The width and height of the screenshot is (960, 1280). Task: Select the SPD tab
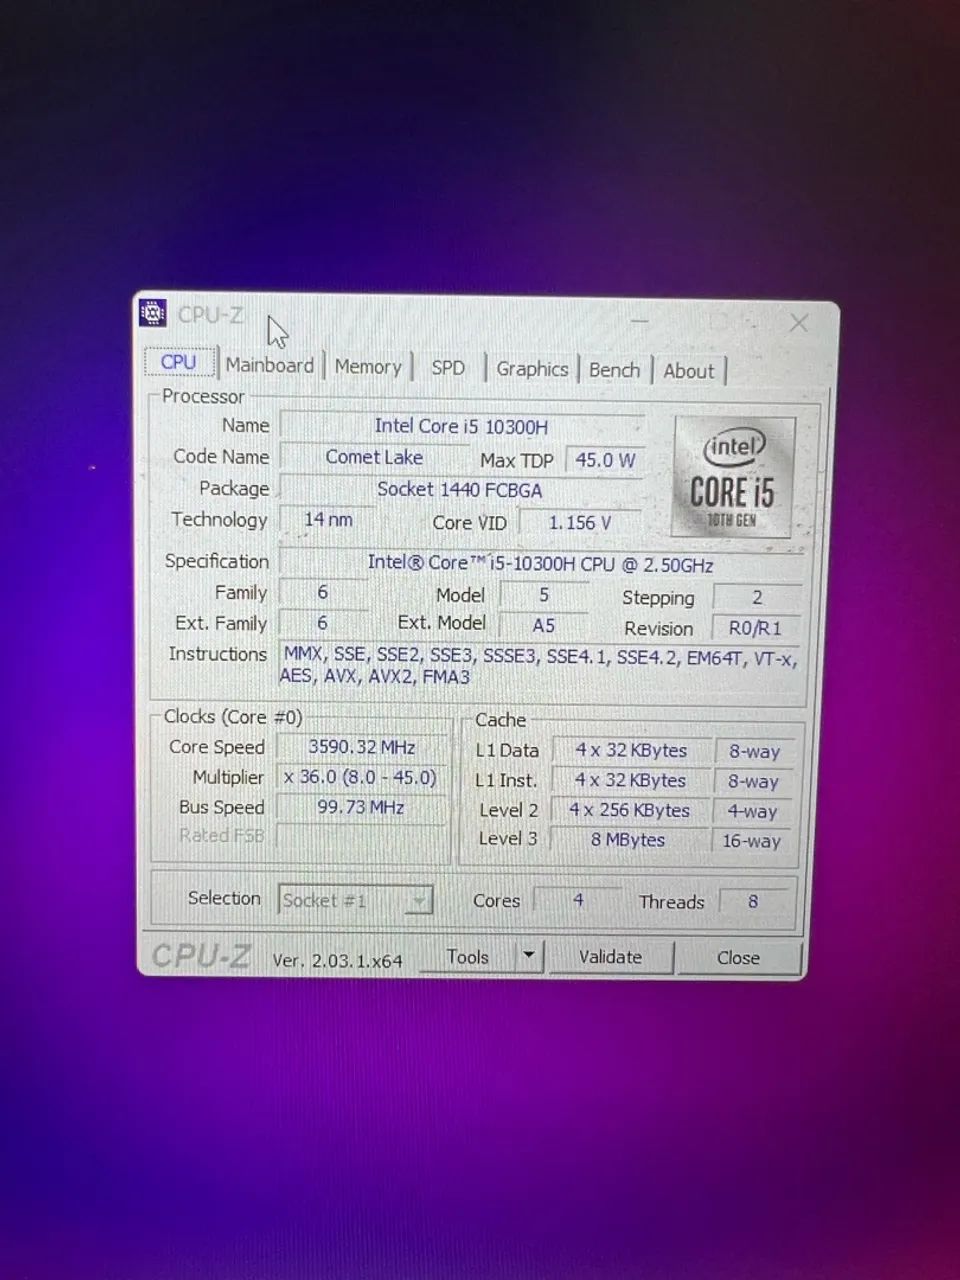click(x=448, y=368)
